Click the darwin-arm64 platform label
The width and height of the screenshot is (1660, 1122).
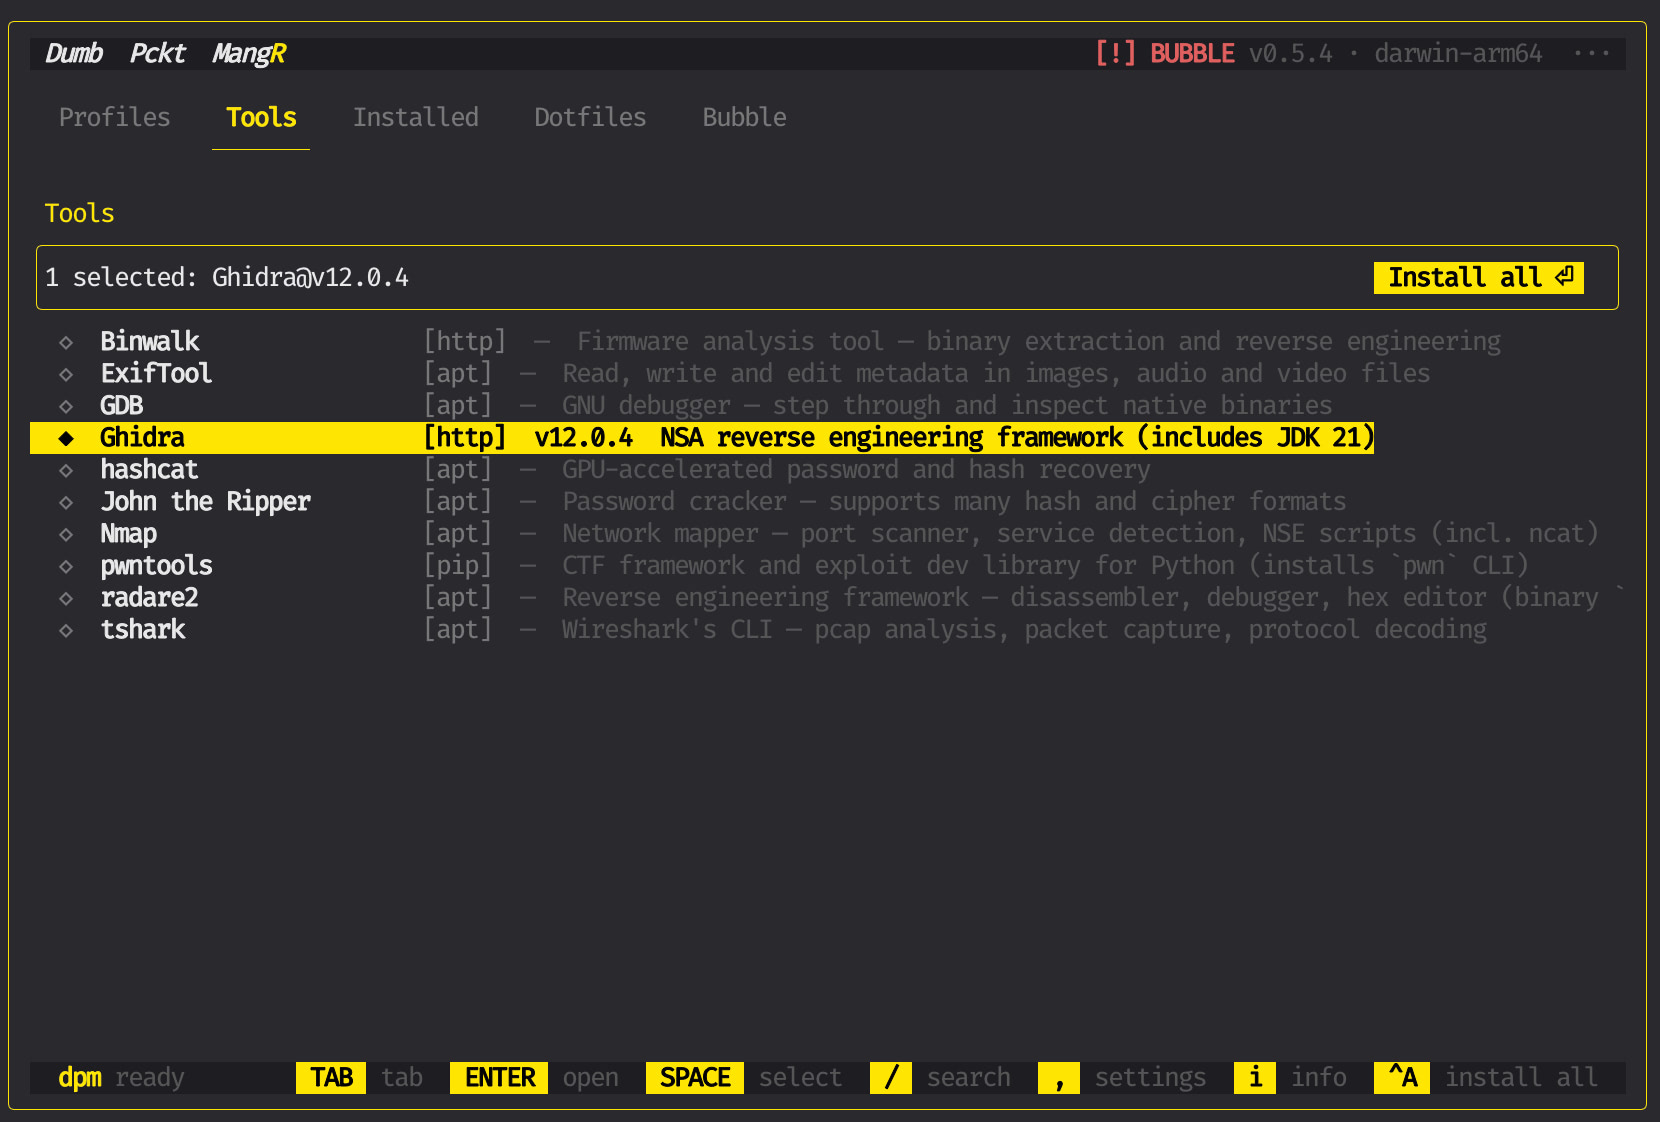1458,53
